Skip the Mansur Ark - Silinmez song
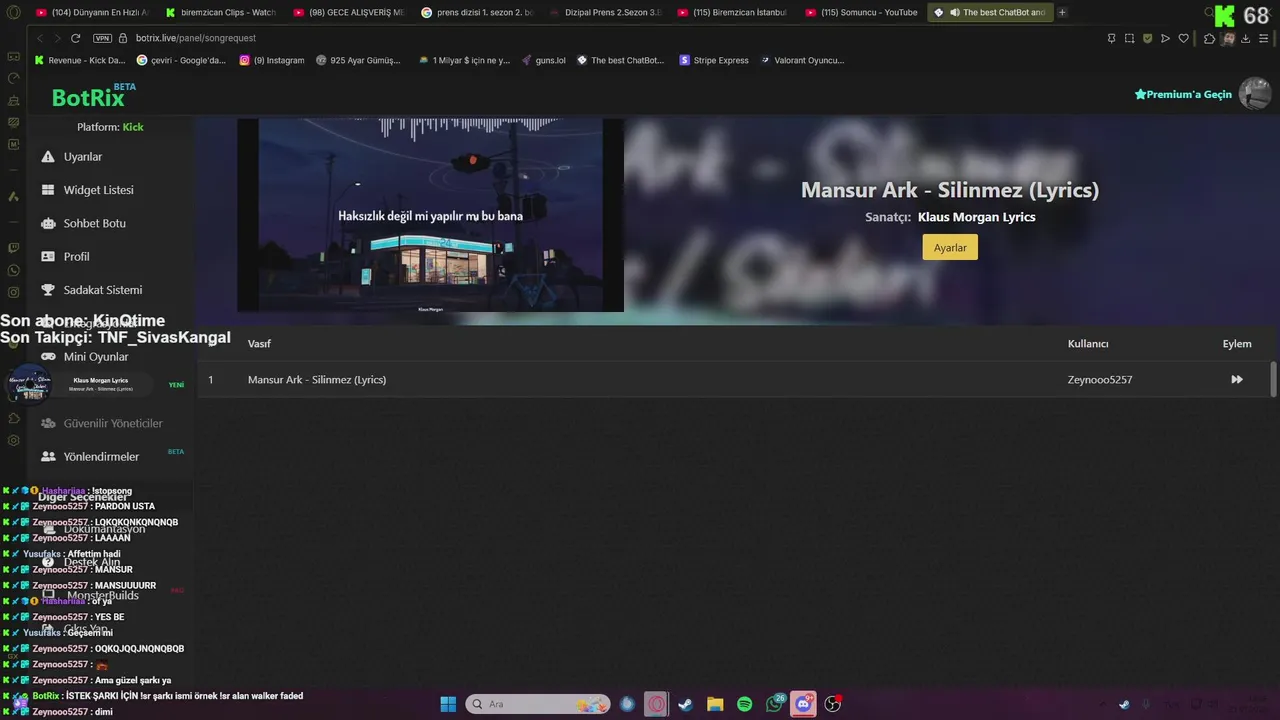The width and height of the screenshot is (1280, 720). [x=1237, y=380]
